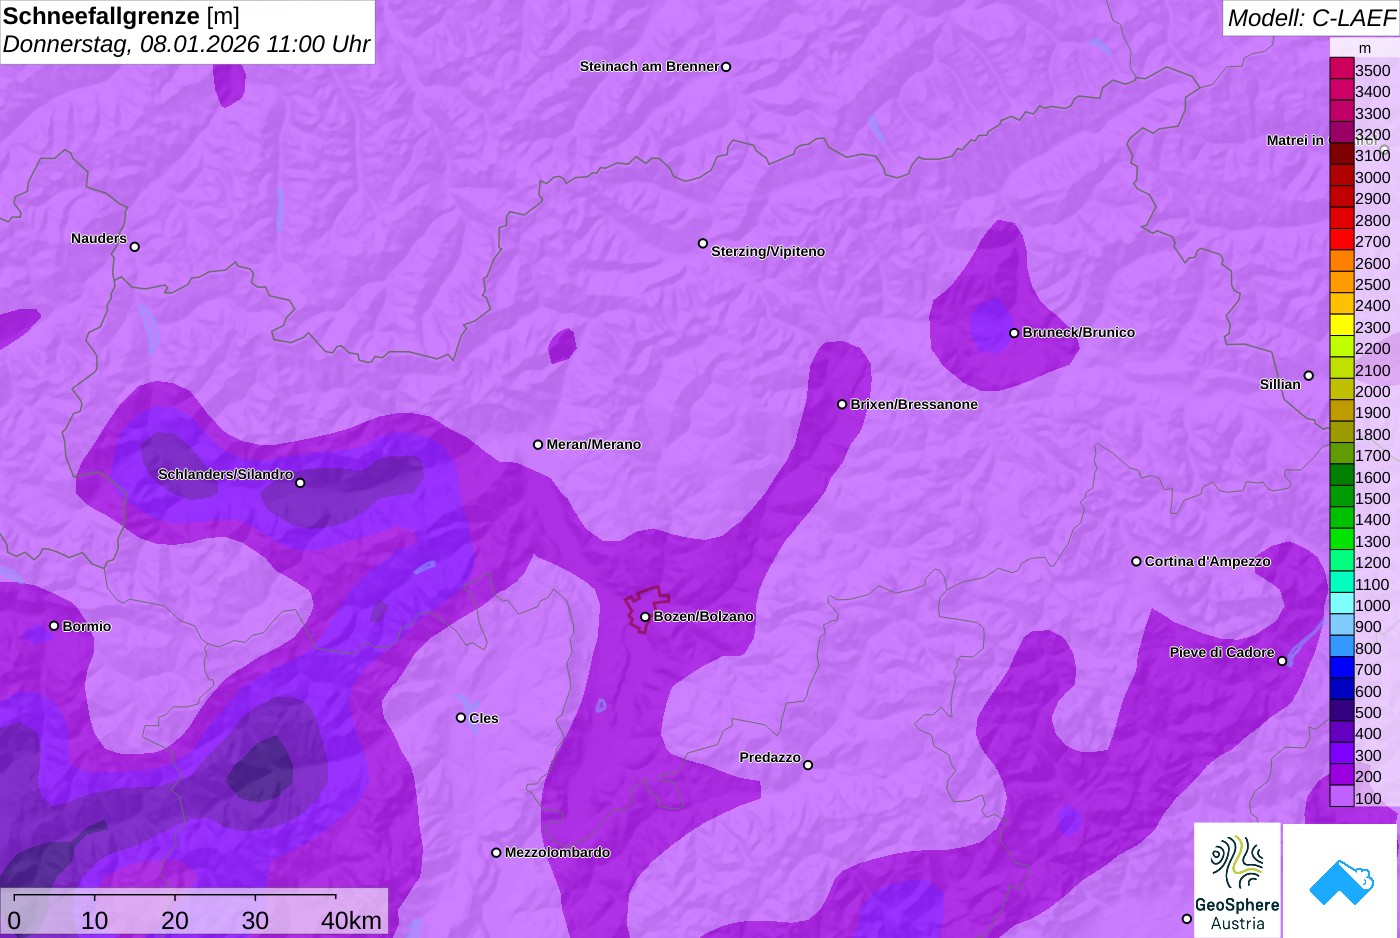Click the Bozen/Bolzano city label
Viewport: 1400px width, 938px height.
pyautogui.click(x=703, y=616)
